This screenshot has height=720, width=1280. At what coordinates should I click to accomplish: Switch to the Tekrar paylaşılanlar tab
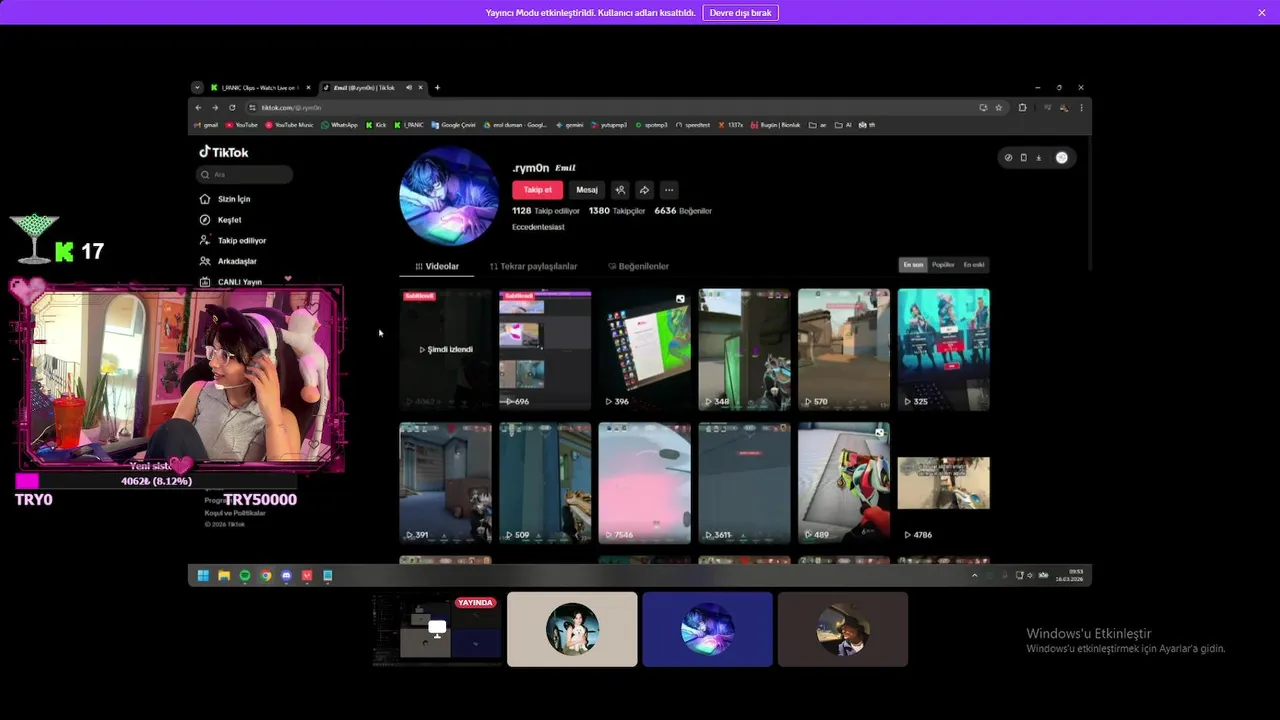[x=534, y=266]
